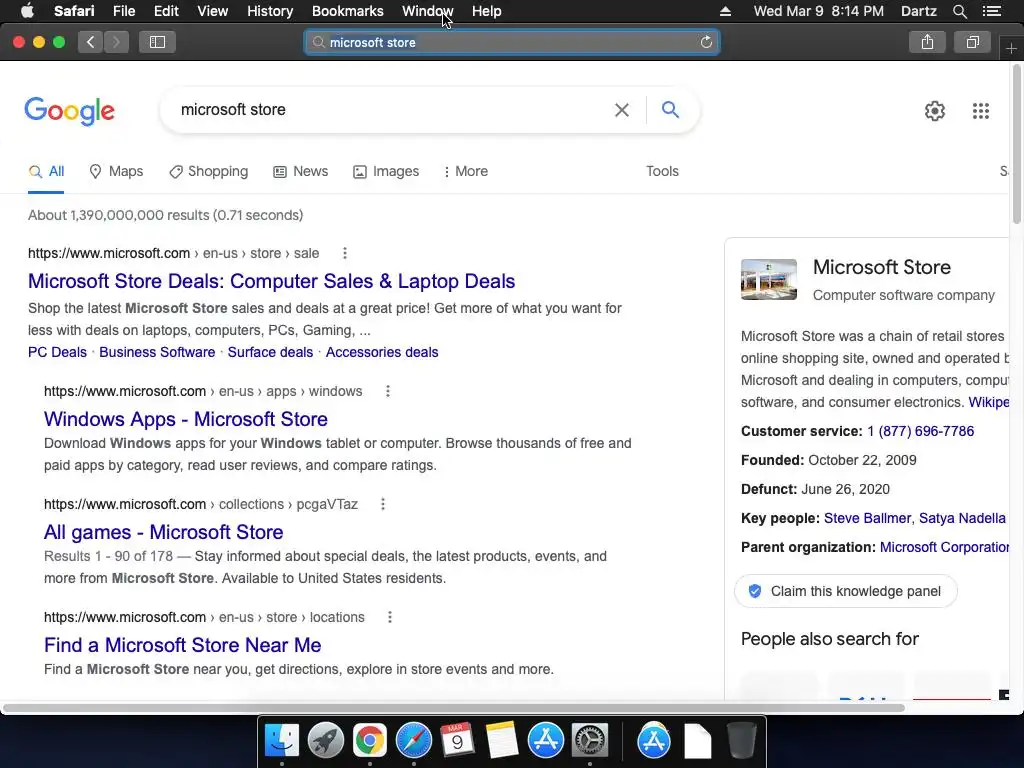Viewport: 1024px width, 768px height.
Task: Follow the Business Software sitelink
Action: [157, 352]
